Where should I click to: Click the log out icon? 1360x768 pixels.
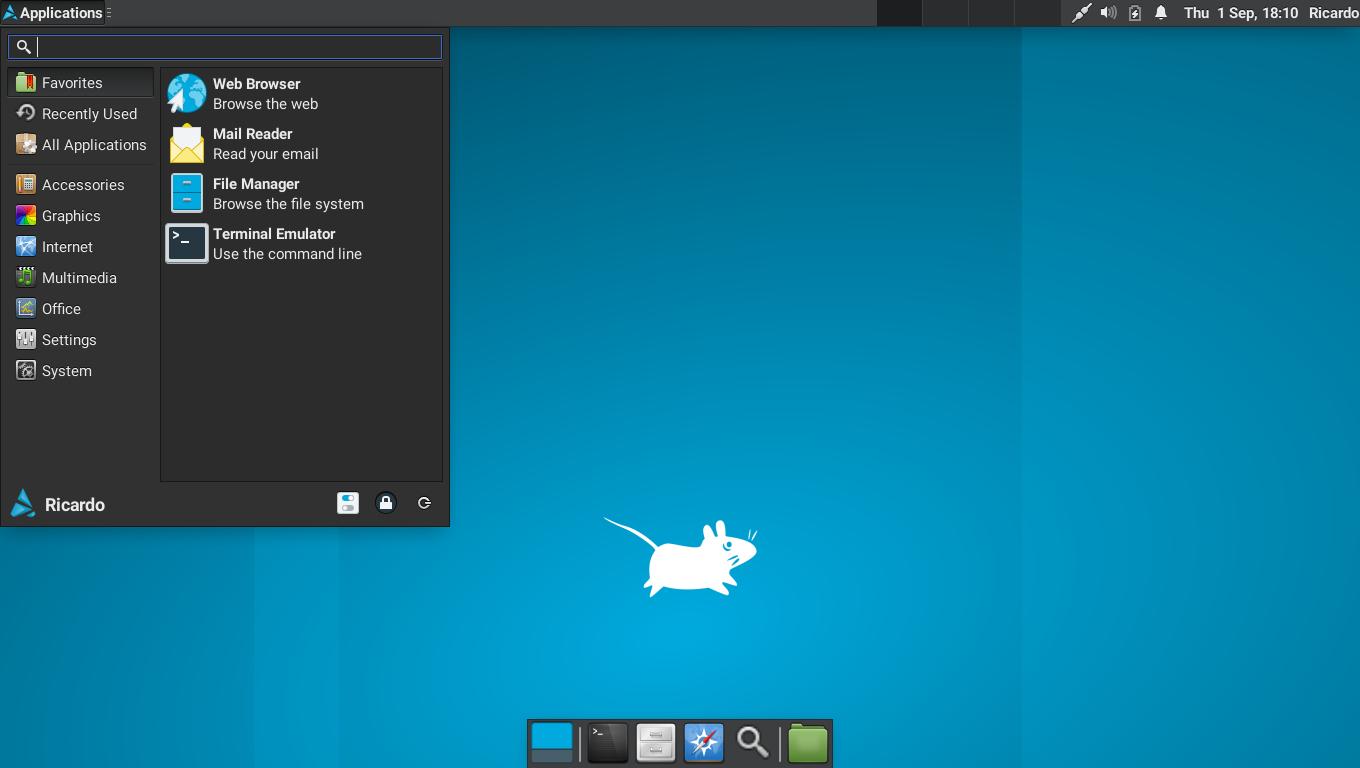coord(424,503)
